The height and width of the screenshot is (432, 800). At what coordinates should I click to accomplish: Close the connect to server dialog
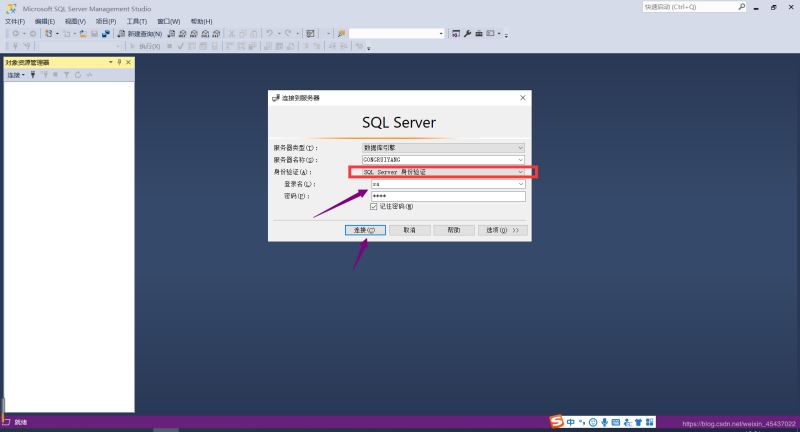pyautogui.click(x=522, y=98)
